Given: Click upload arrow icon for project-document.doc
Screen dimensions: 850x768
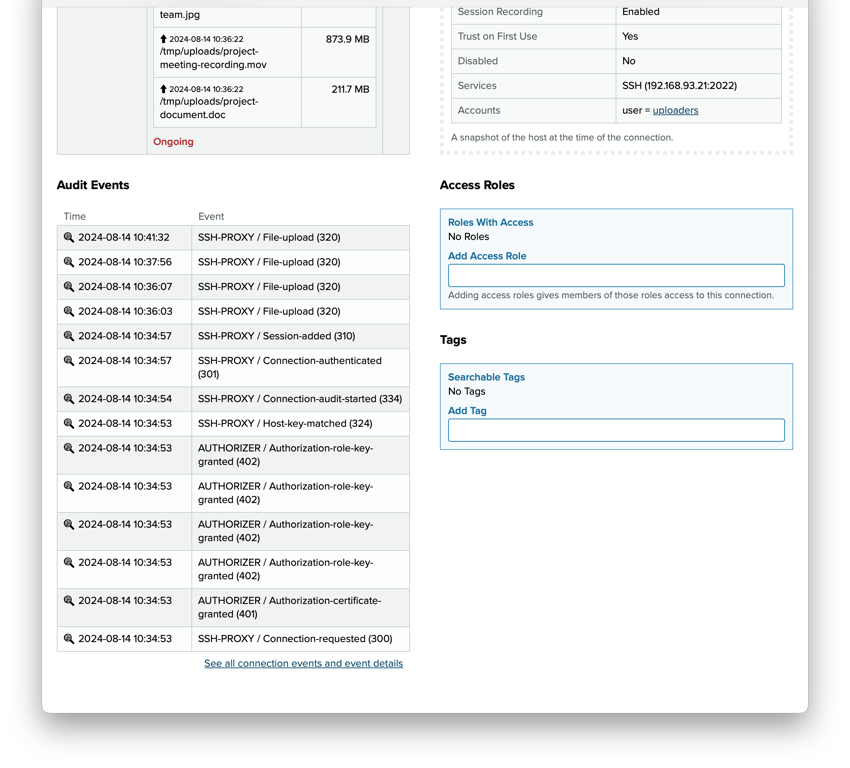Looking at the screenshot, I should click(163, 89).
